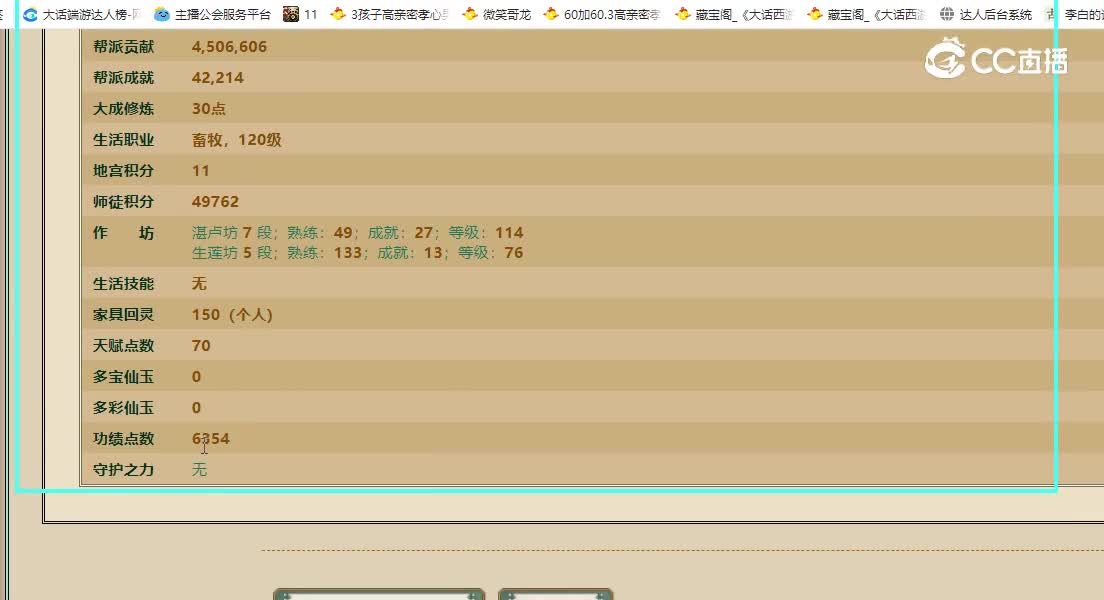Select the 守护之力 label

pyautogui.click(x=123, y=469)
